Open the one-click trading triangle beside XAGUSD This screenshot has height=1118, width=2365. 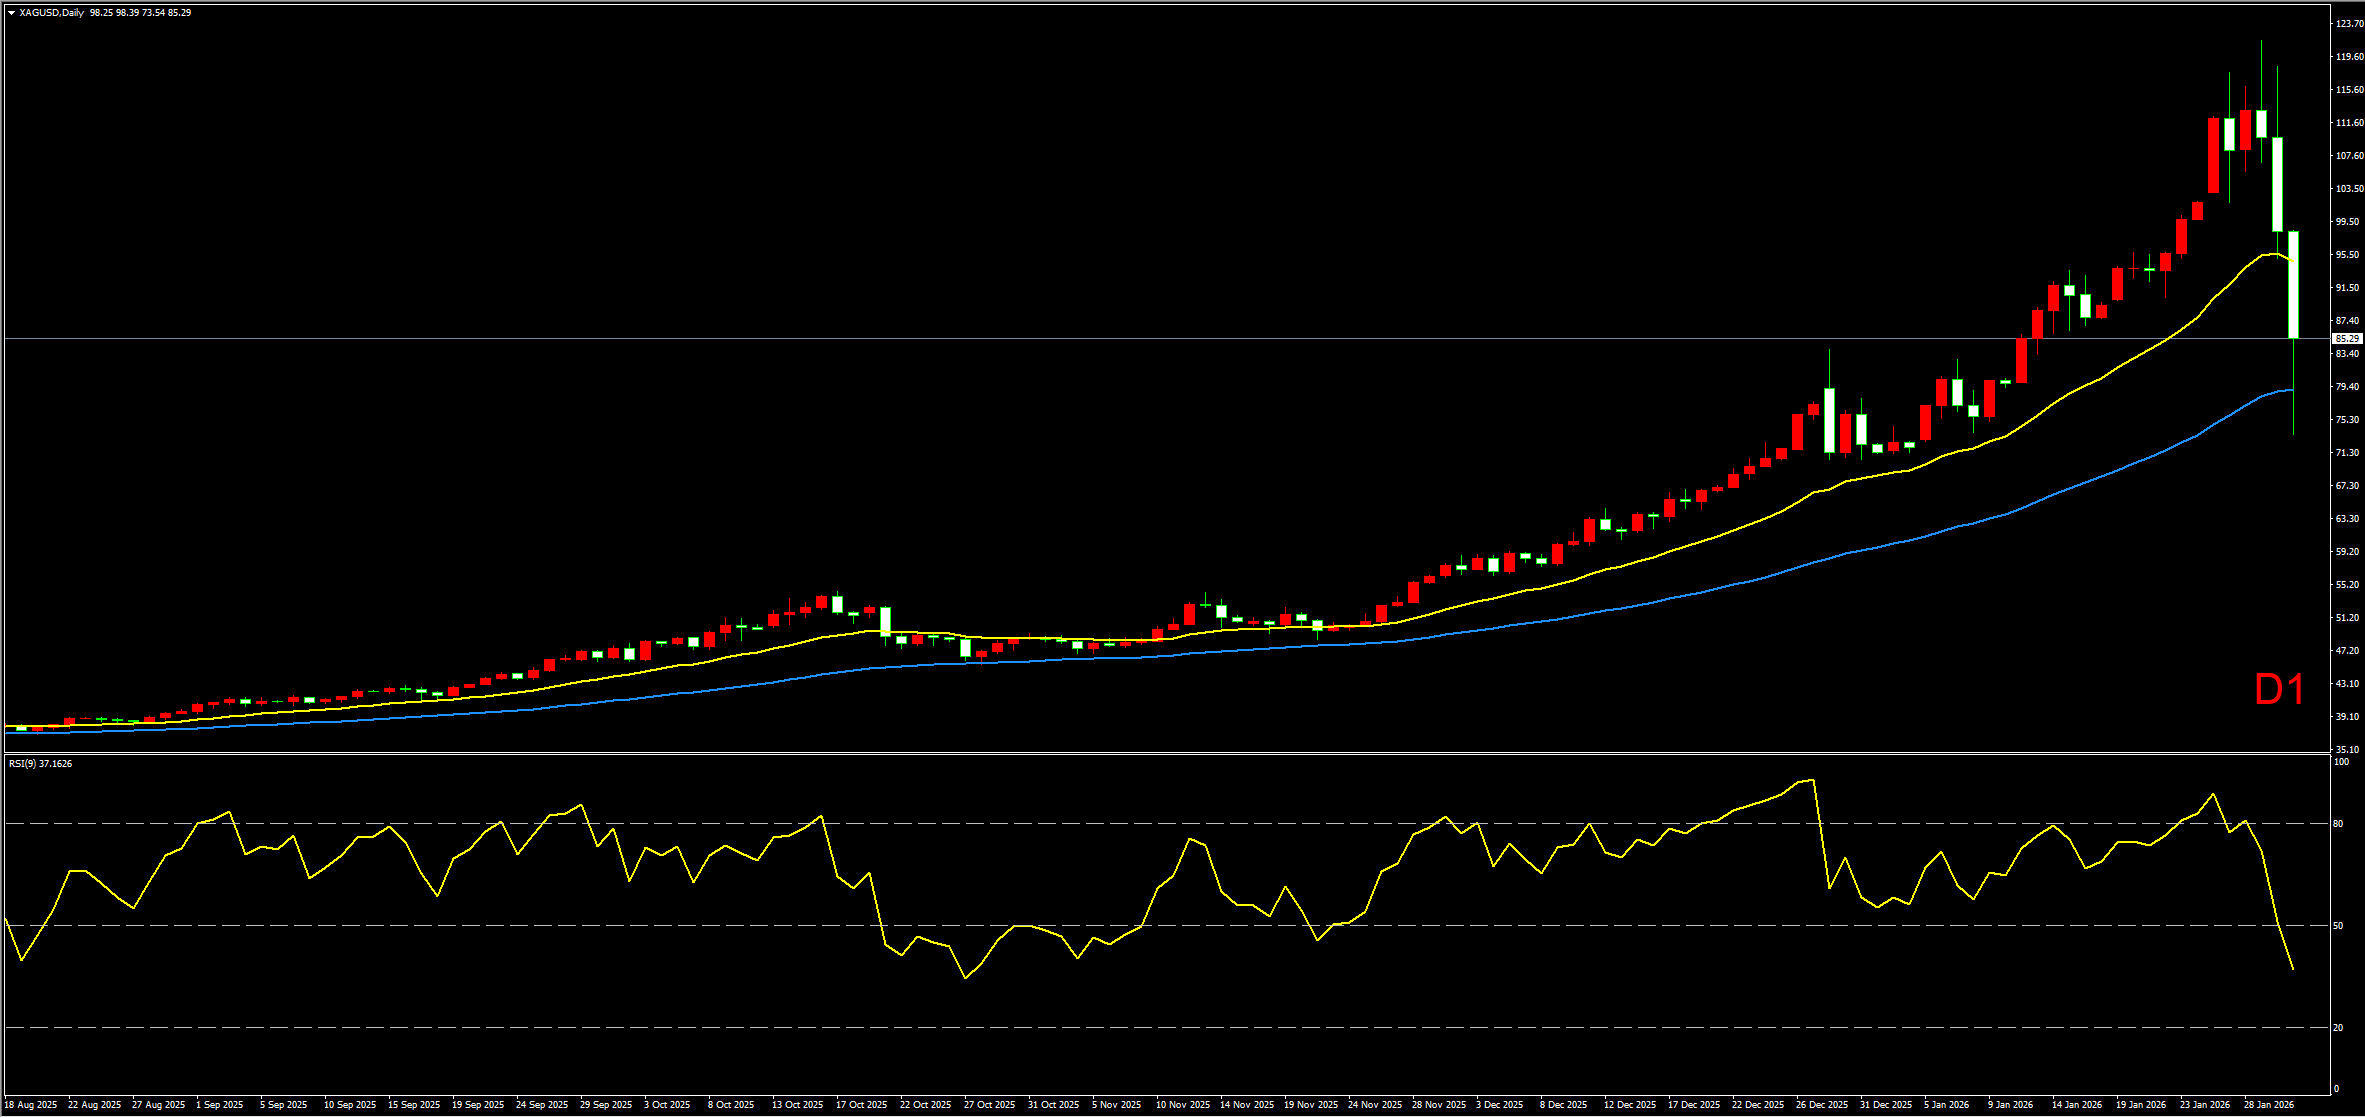click(x=11, y=13)
